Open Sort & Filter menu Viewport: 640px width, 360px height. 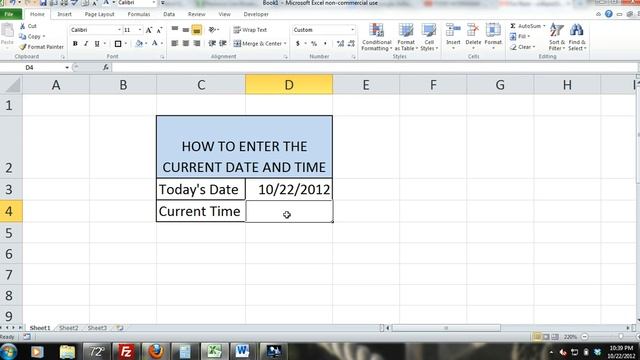click(x=557, y=37)
